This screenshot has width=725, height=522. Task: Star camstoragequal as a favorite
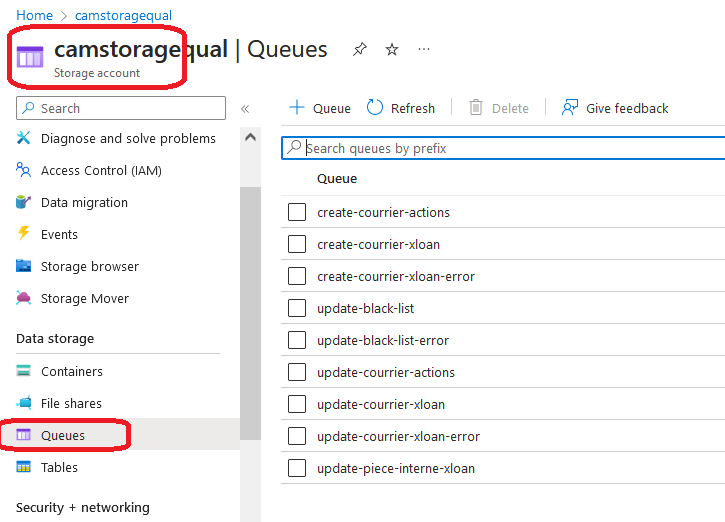[x=392, y=50]
